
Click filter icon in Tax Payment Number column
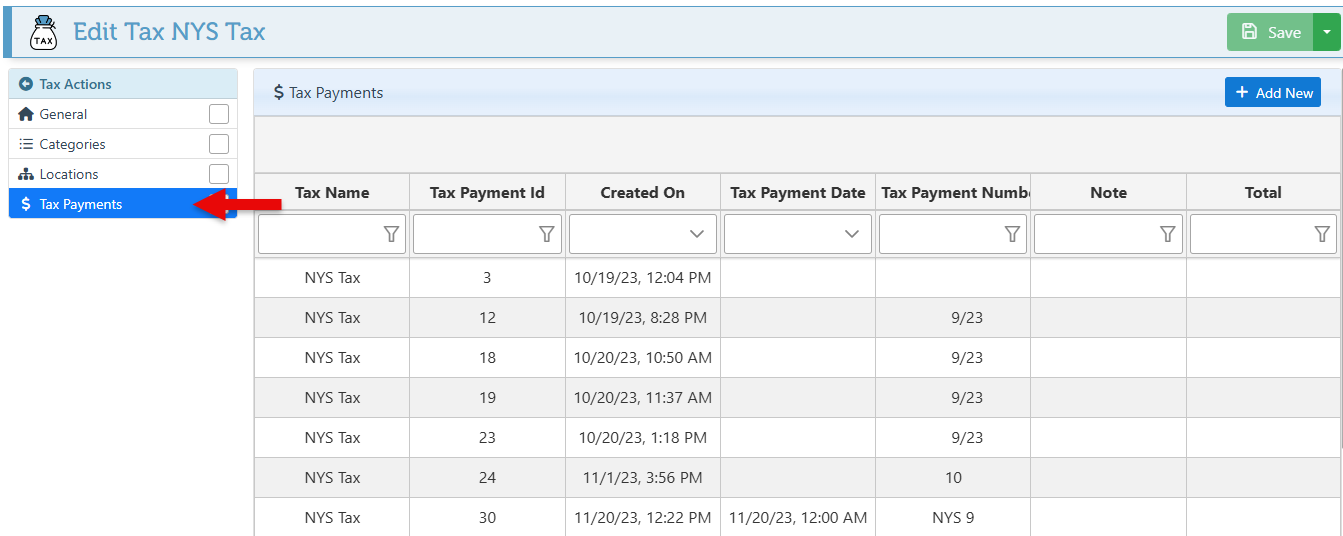[1012, 234]
